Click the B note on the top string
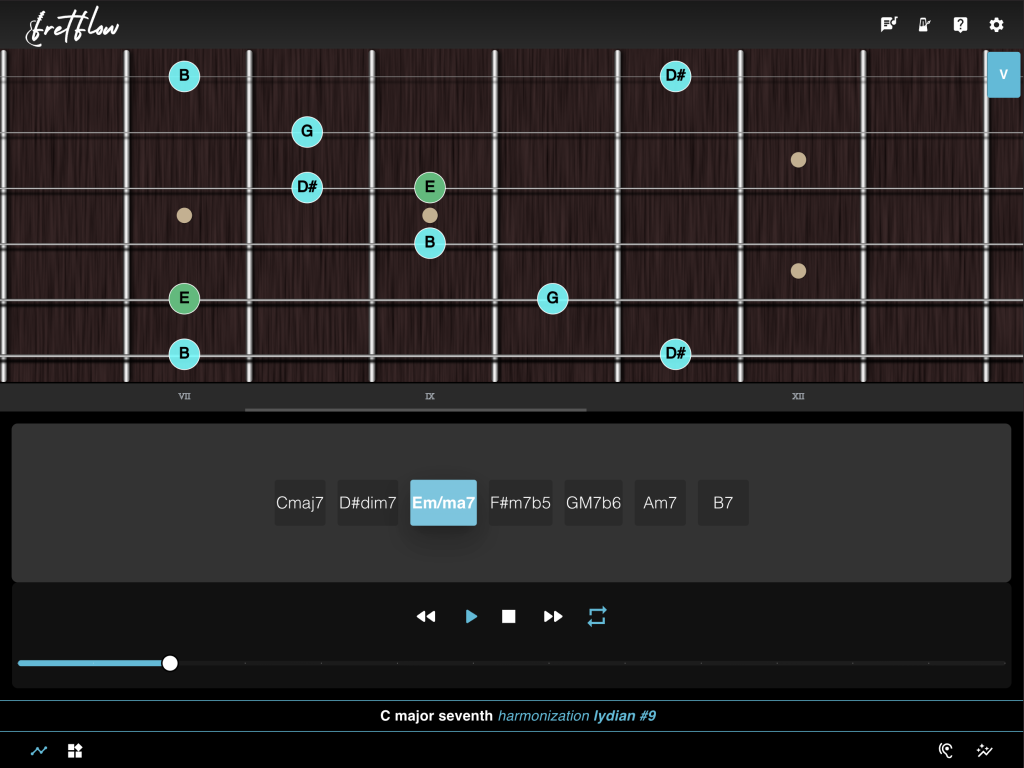This screenshot has width=1024, height=768. pyautogui.click(x=184, y=76)
